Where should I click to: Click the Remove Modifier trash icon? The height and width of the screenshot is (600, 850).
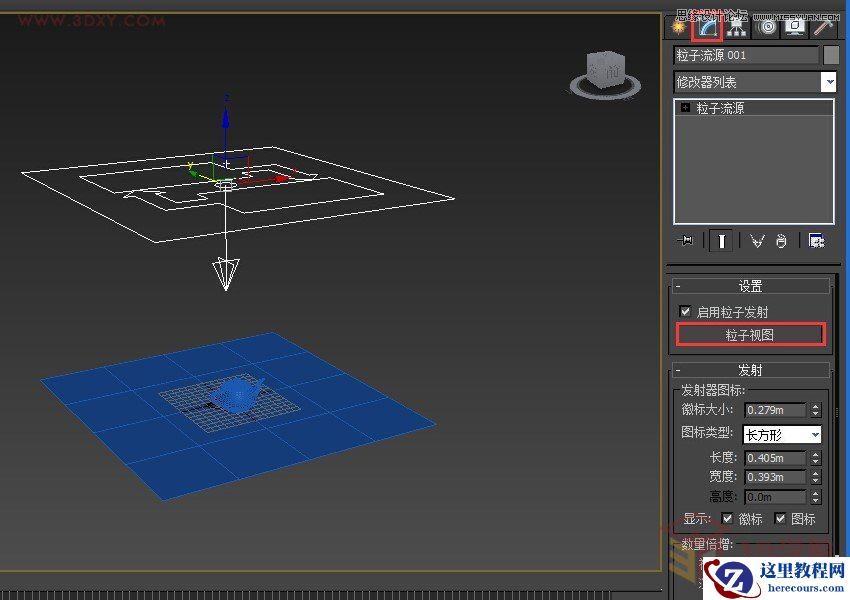click(x=782, y=240)
